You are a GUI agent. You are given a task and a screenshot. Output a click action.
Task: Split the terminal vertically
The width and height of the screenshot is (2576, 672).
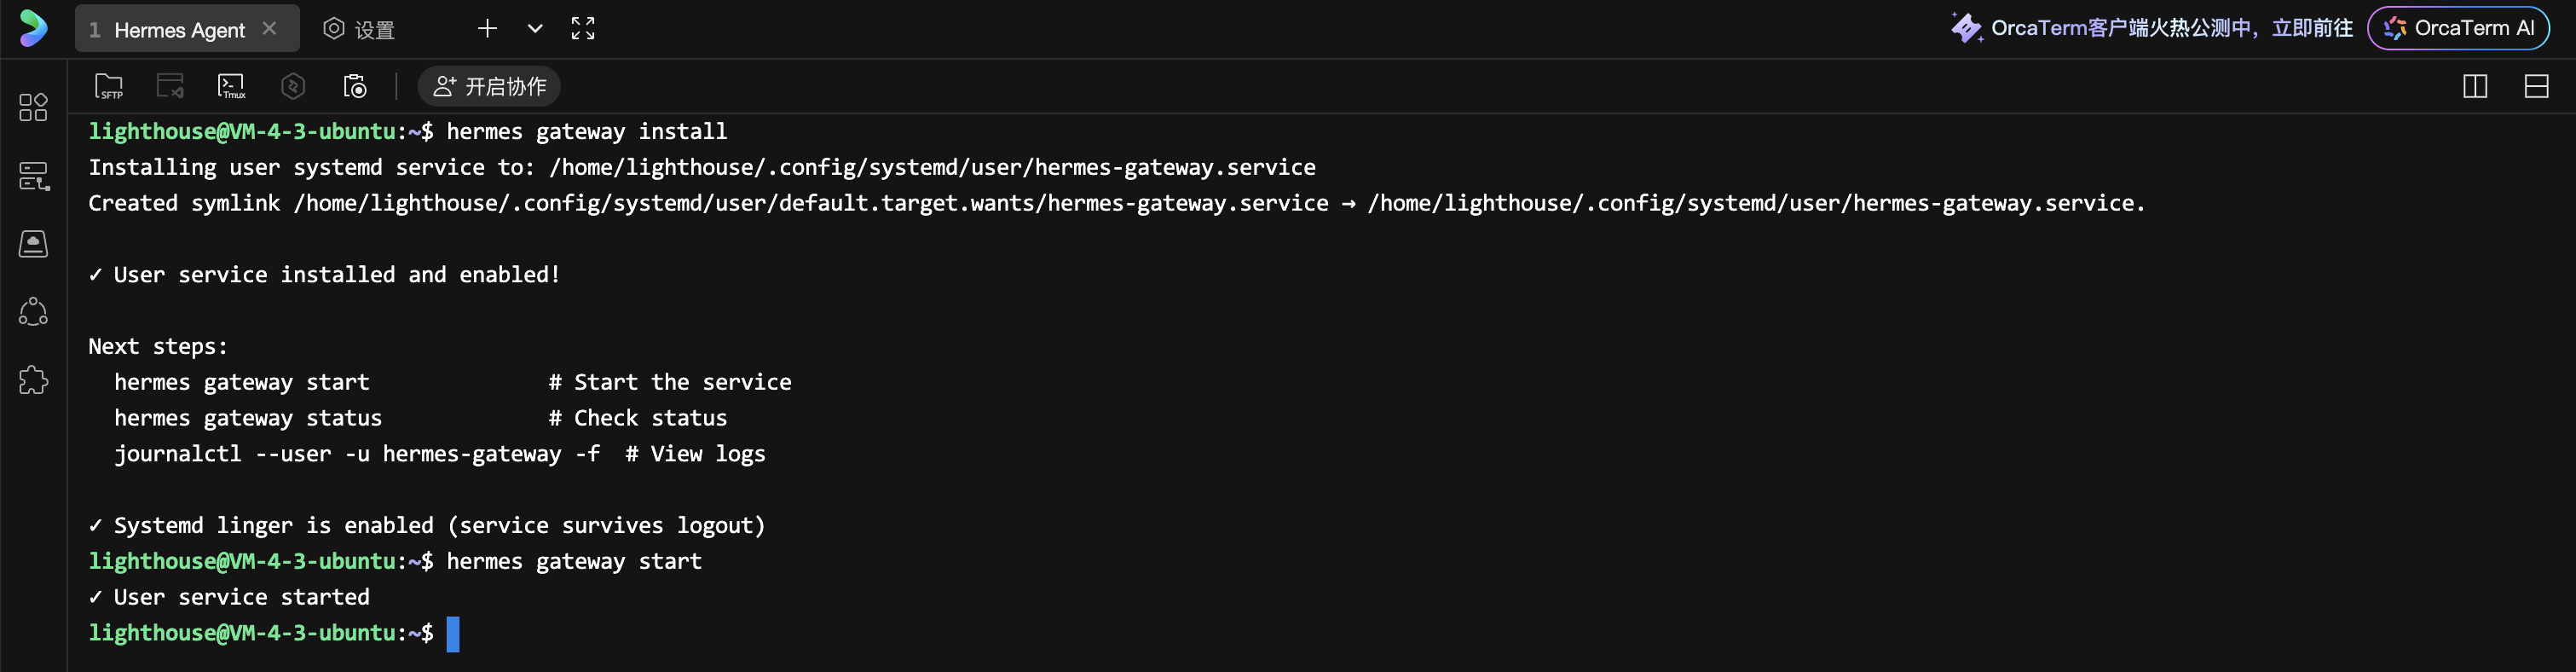(2475, 87)
